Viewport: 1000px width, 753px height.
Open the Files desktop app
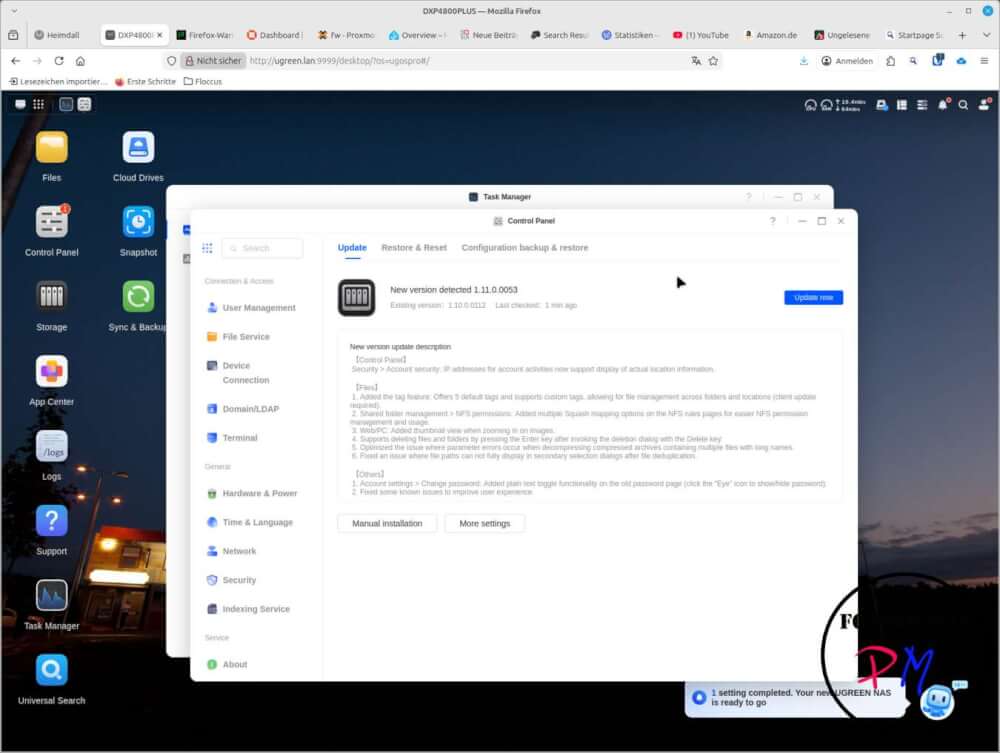click(52, 148)
